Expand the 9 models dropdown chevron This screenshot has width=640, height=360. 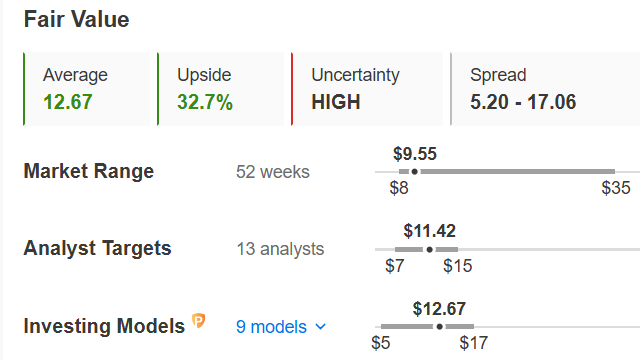point(321,327)
